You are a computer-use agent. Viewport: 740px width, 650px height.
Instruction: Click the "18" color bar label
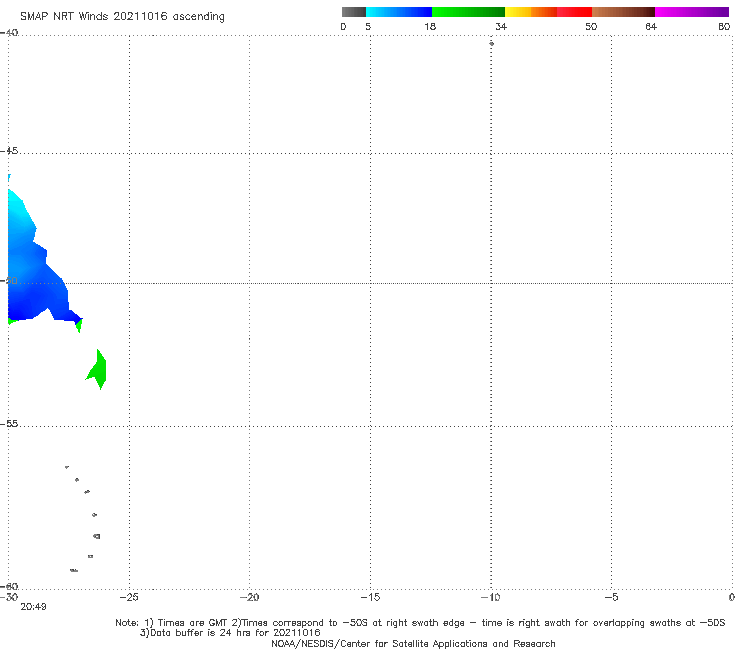(x=430, y=26)
